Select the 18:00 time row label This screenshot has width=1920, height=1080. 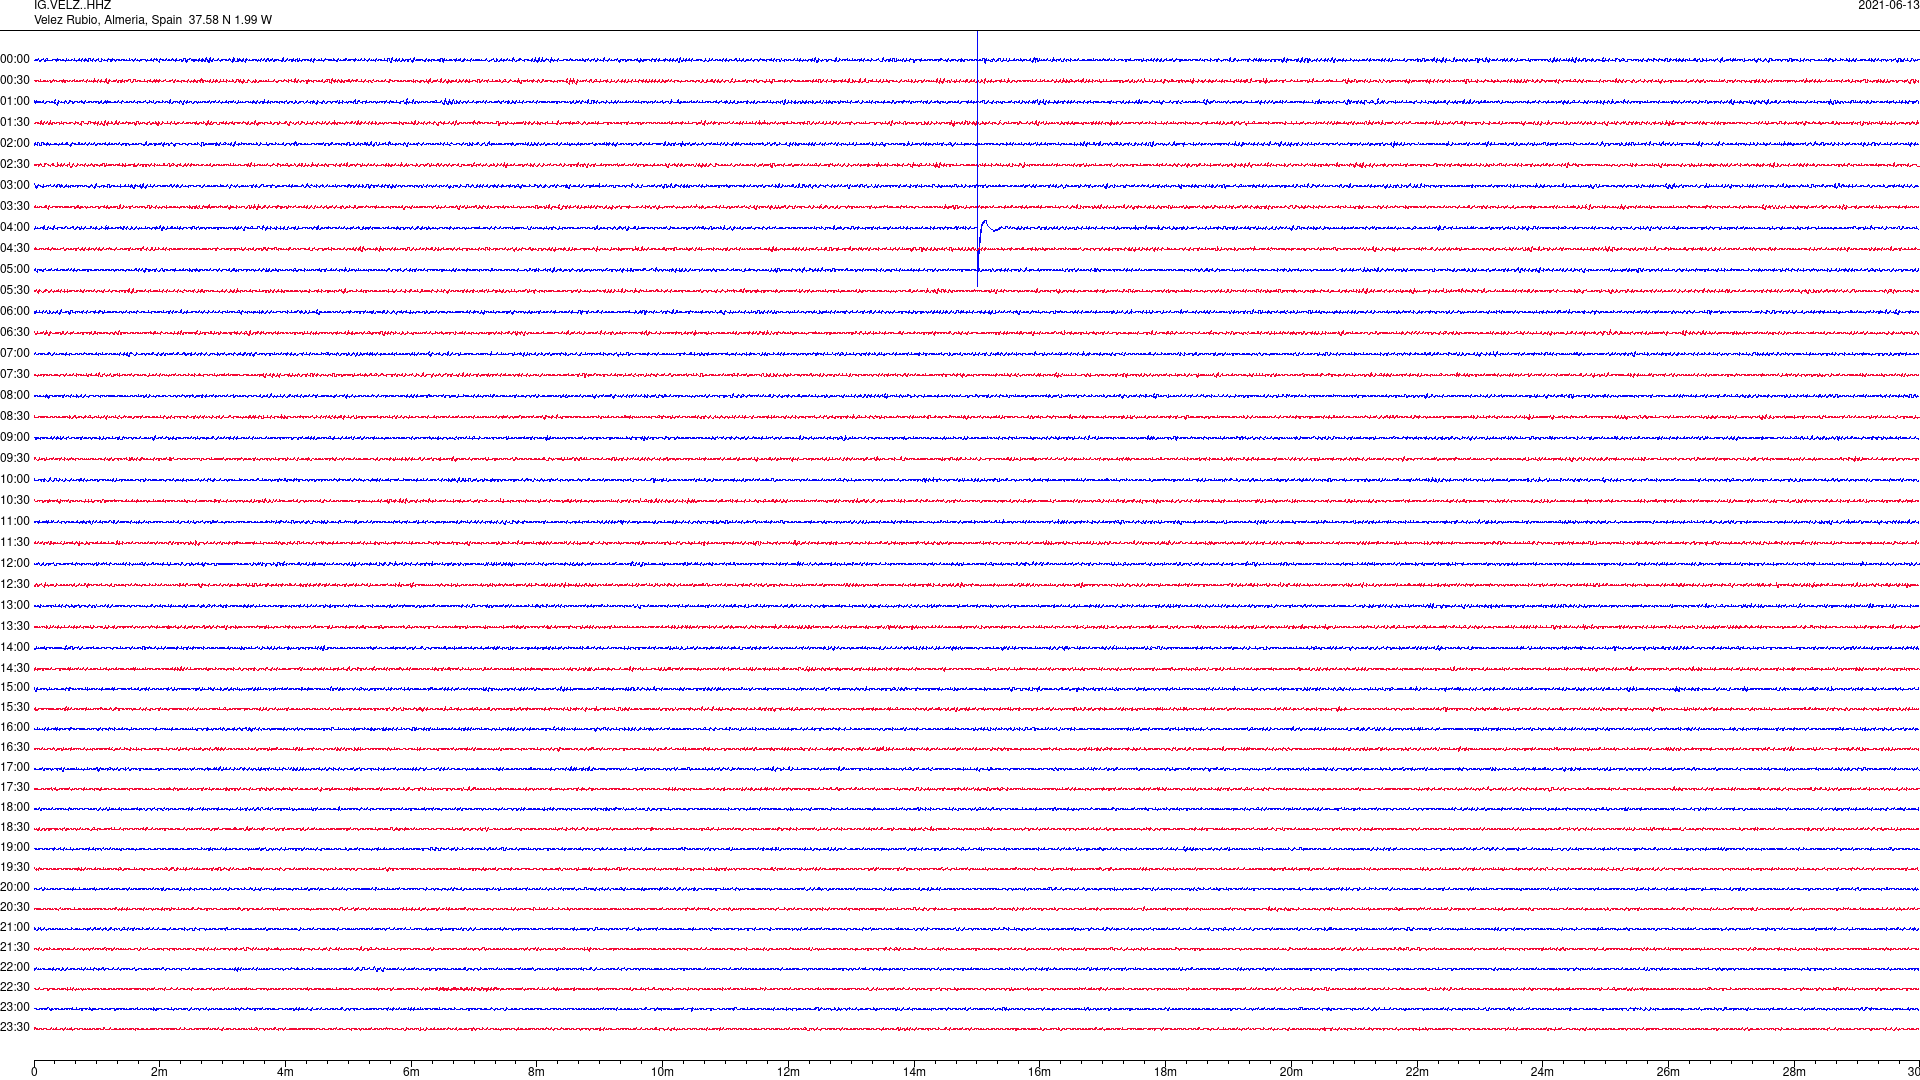15,807
